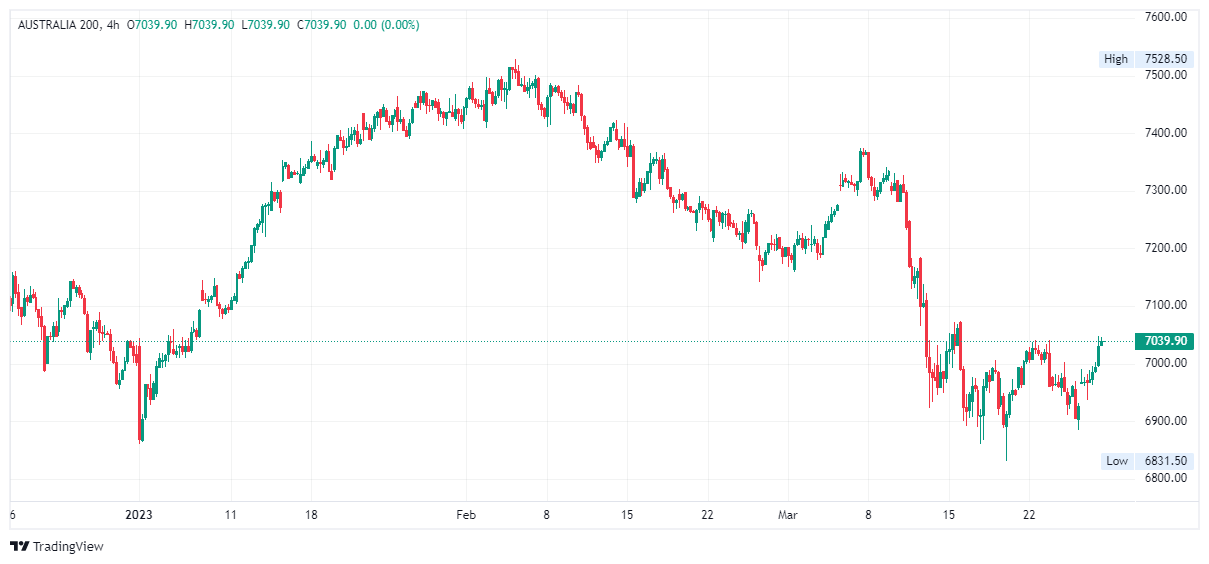Click the green 7039.90 current price tag

tap(1165, 341)
